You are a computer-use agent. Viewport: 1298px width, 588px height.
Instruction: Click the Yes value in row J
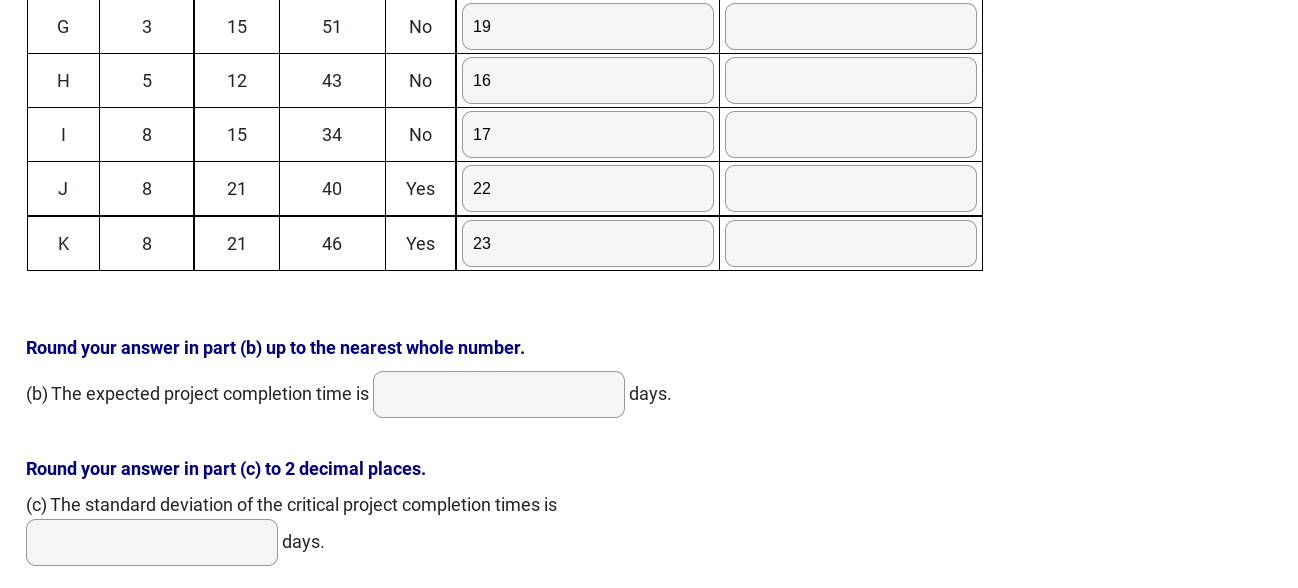[x=420, y=188]
